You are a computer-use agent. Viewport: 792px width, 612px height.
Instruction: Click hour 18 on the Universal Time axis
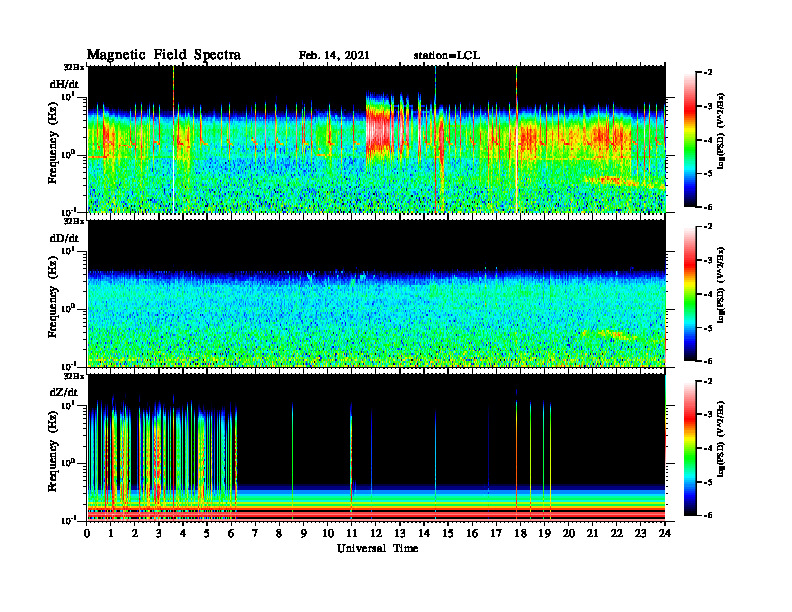[x=520, y=533]
